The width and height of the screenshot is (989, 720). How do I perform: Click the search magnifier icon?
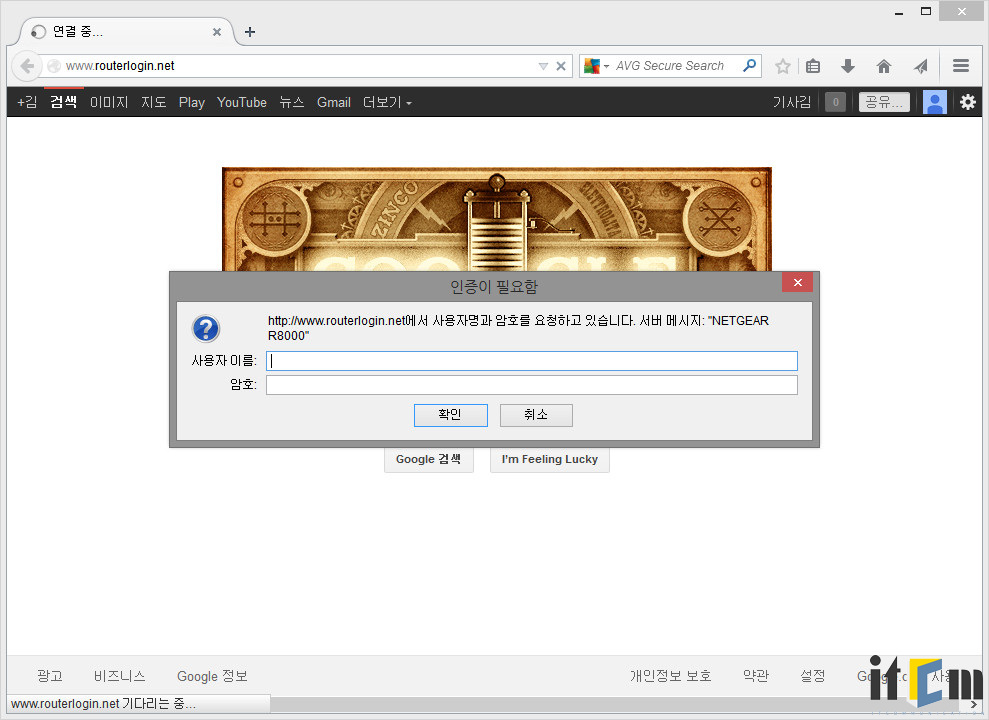749,65
